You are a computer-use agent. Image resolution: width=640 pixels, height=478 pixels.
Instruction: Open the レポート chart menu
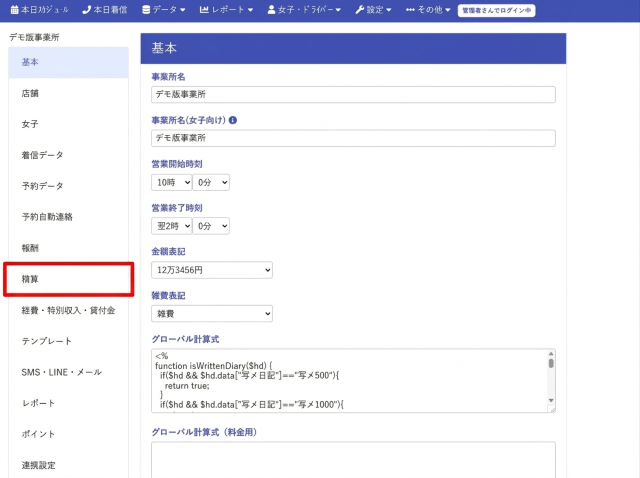tap(226, 10)
